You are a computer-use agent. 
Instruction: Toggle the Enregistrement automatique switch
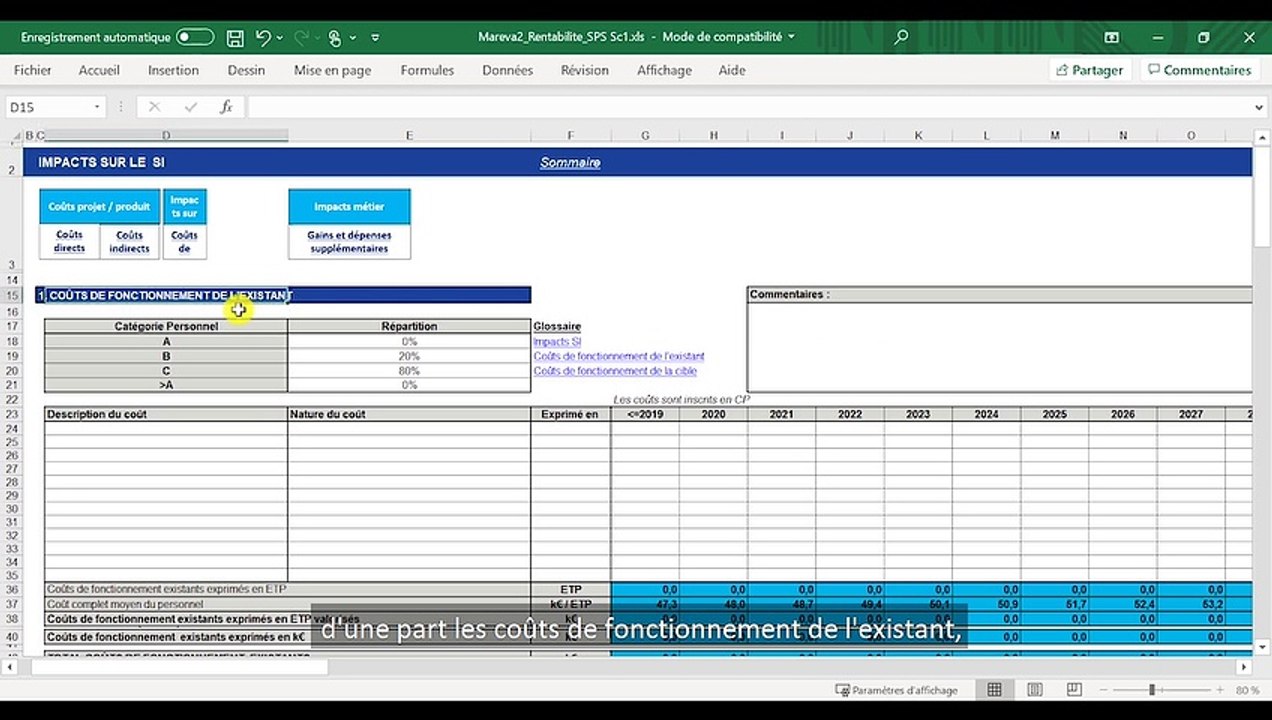195,37
